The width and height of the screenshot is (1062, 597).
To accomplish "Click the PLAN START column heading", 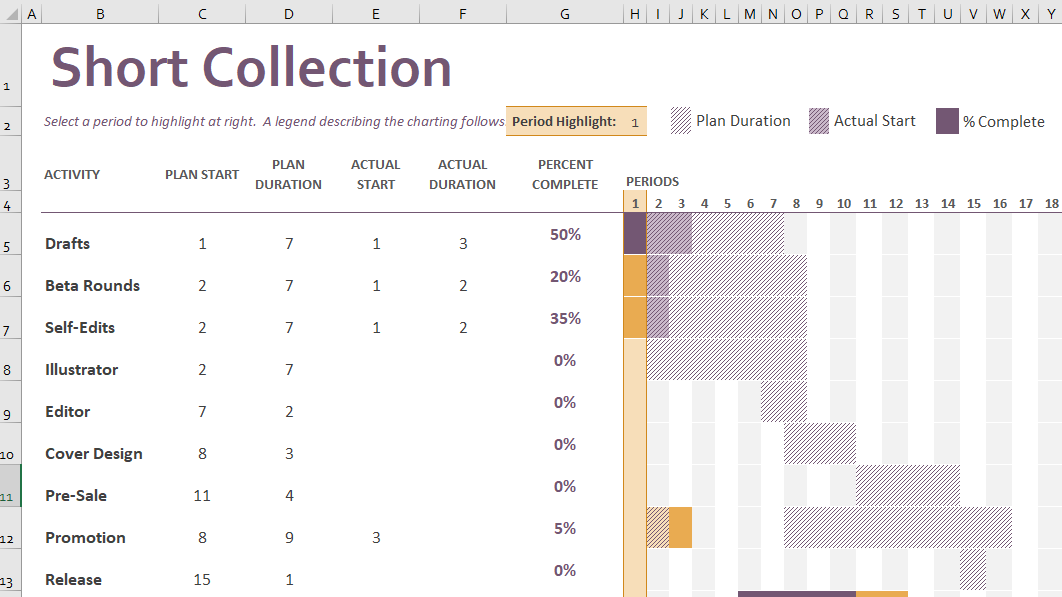I will click(202, 174).
